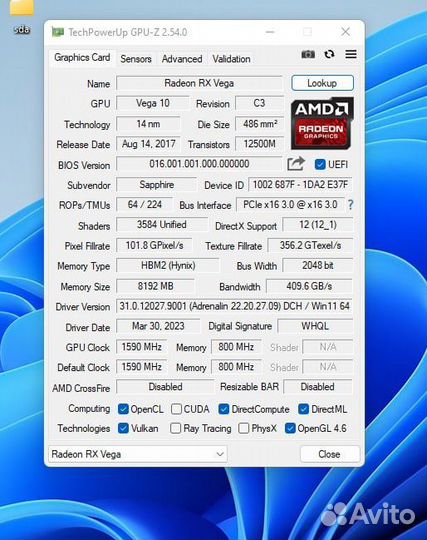This screenshot has height=540, width=427.
Task: Click the Driver Version field 31.0.12027.9001
Action: click(x=234, y=306)
